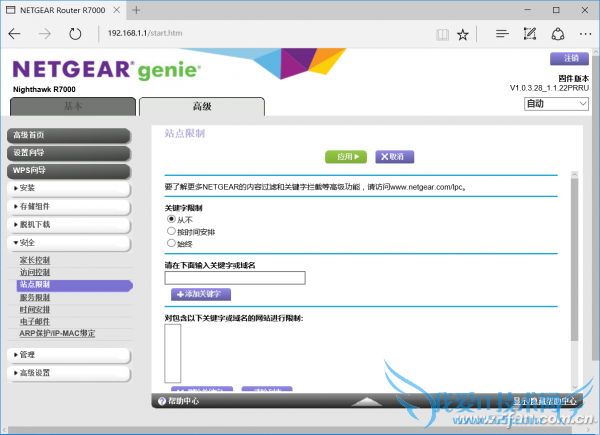Open 设置向导 in the sidebar
This screenshot has width=600, height=435.
(x=69, y=153)
